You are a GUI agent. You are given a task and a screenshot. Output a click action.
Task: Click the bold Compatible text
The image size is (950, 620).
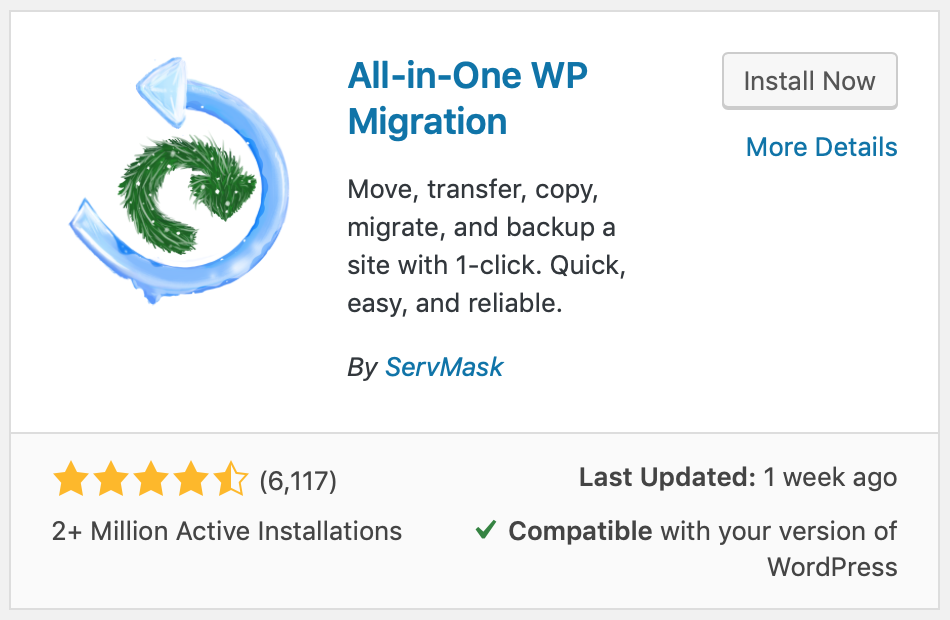click(580, 532)
